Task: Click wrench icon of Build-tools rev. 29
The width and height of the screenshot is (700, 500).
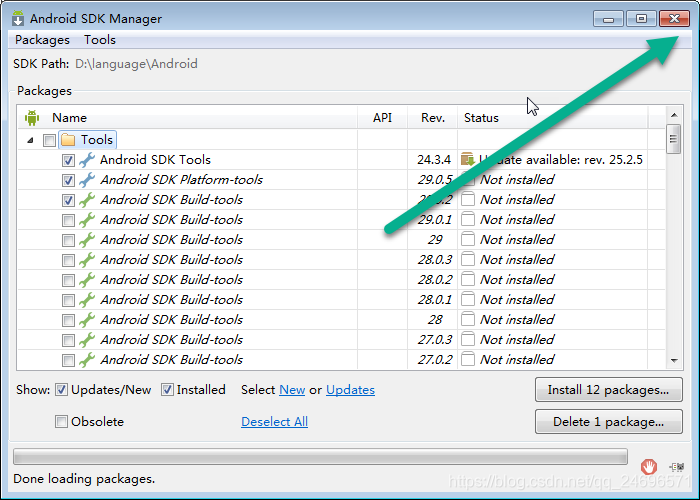Action: point(87,240)
